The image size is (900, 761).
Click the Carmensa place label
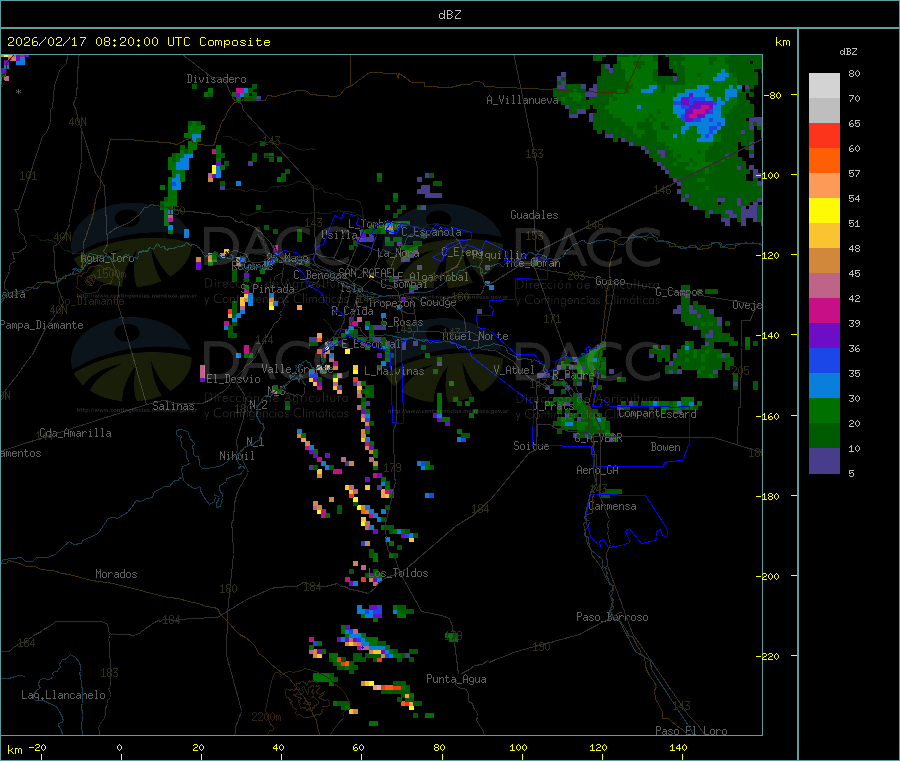click(x=612, y=506)
